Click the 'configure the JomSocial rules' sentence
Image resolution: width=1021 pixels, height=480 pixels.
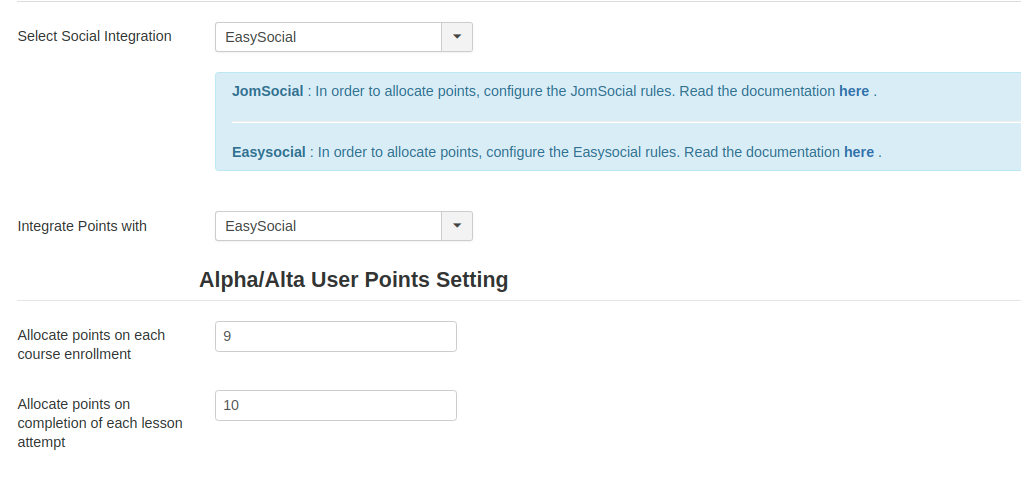(x=612, y=91)
